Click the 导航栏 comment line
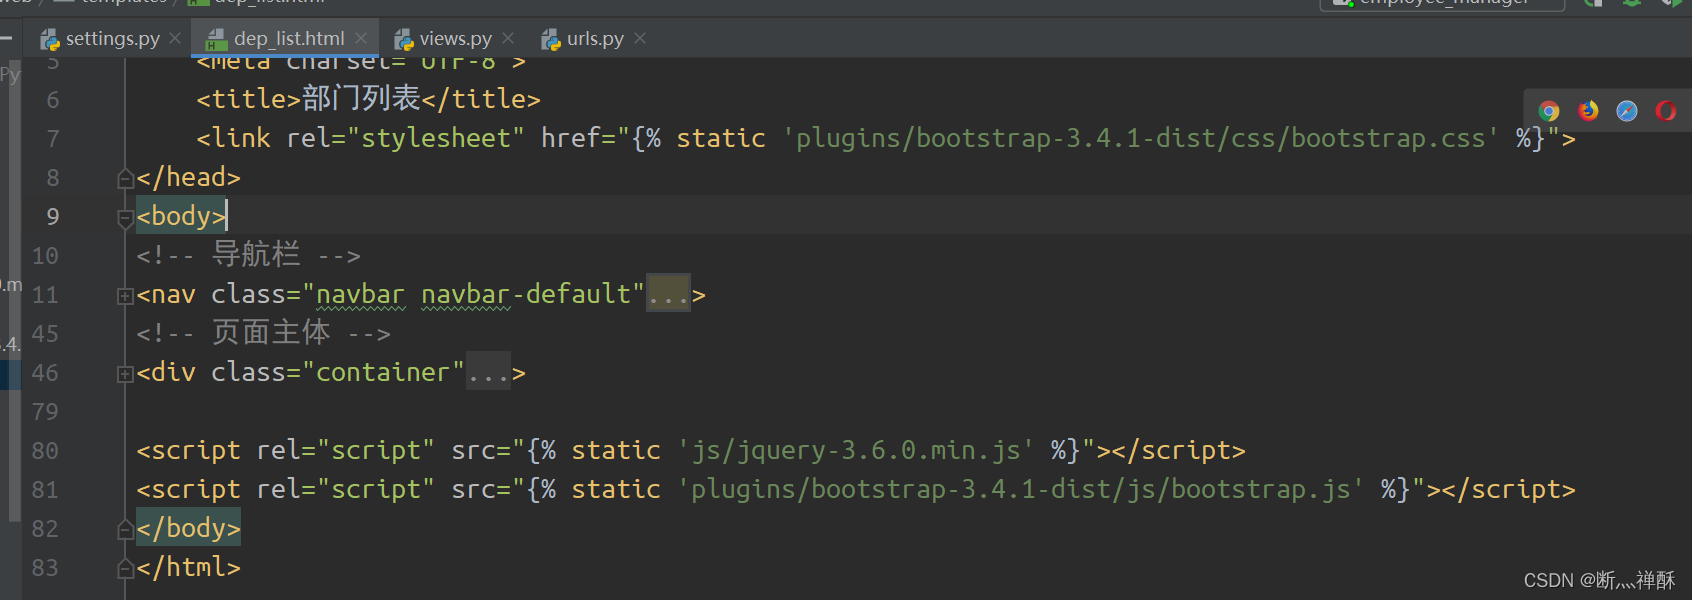Image resolution: width=1692 pixels, height=600 pixels. (x=249, y=255)
